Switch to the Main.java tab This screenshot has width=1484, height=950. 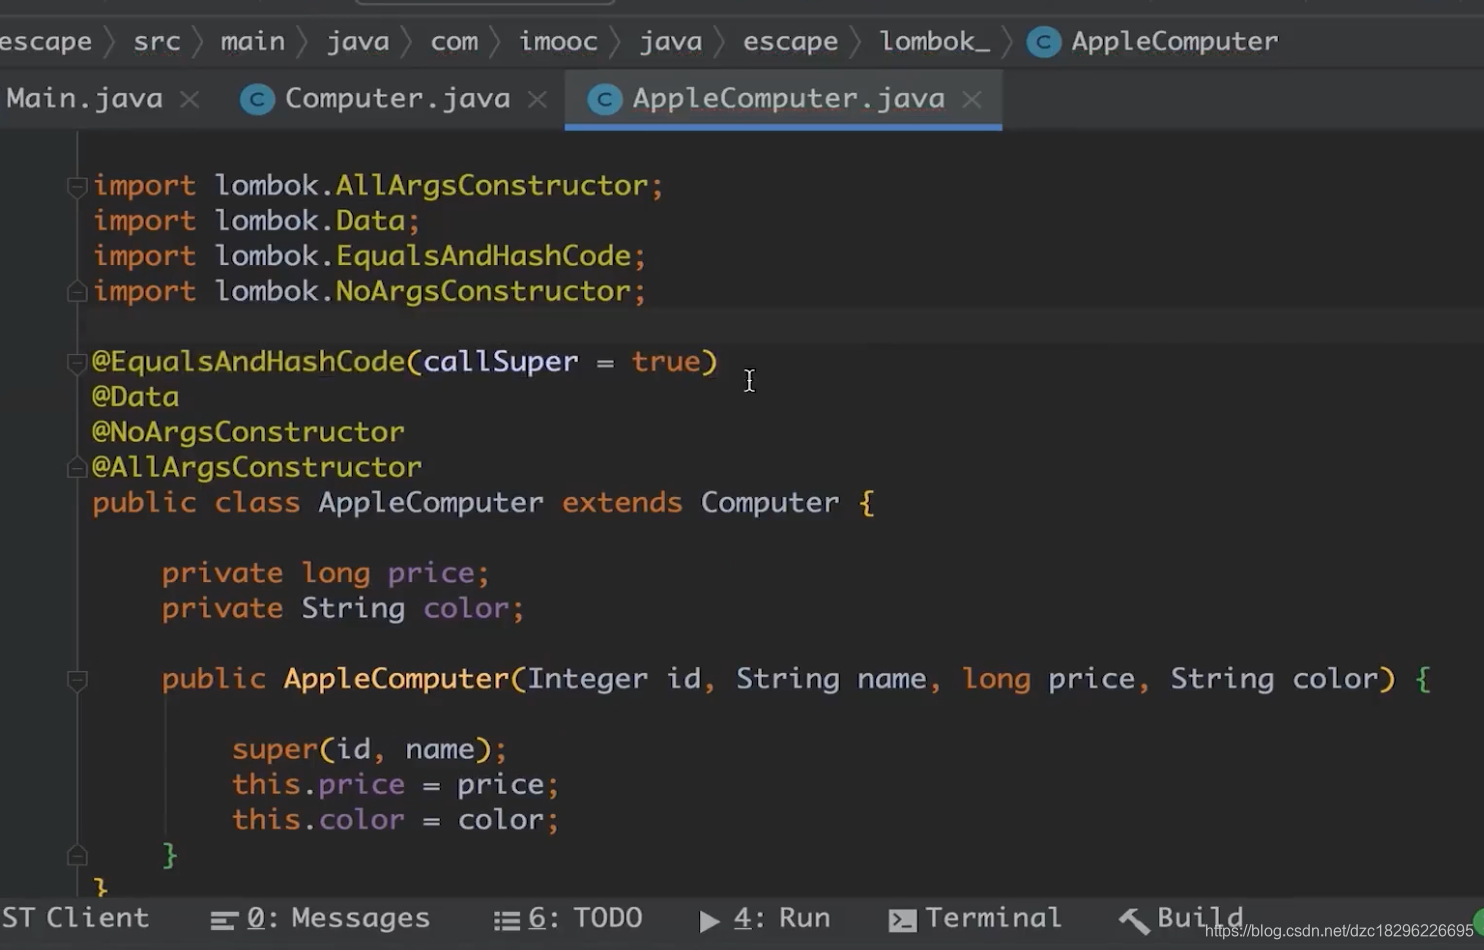tap(84, 98)
